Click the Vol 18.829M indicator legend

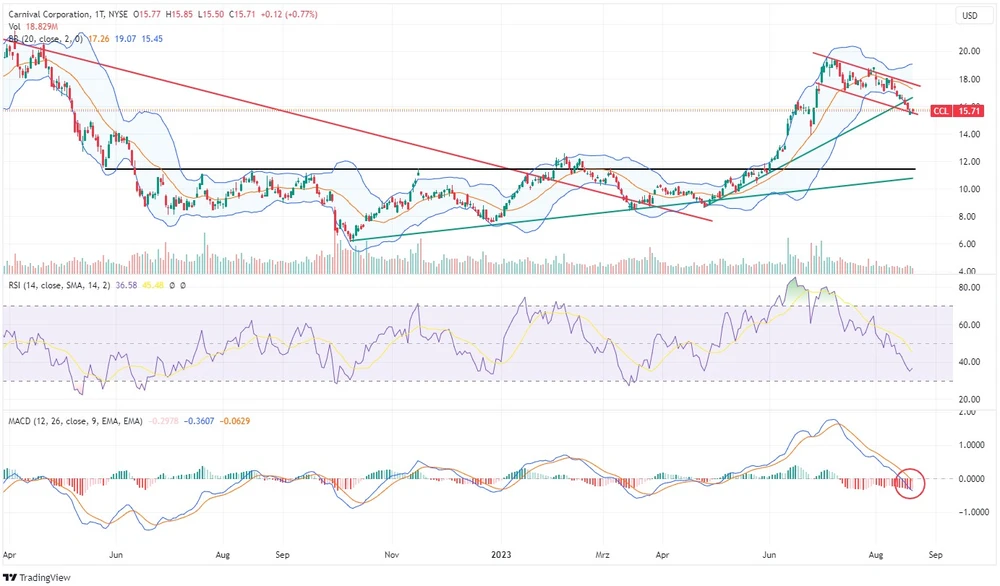pyautogui.click(x=31, y=27)
